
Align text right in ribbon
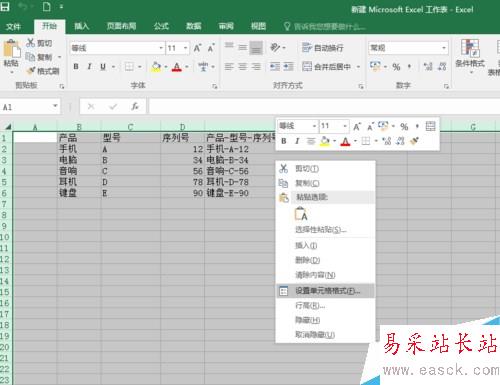coord(256,67)
